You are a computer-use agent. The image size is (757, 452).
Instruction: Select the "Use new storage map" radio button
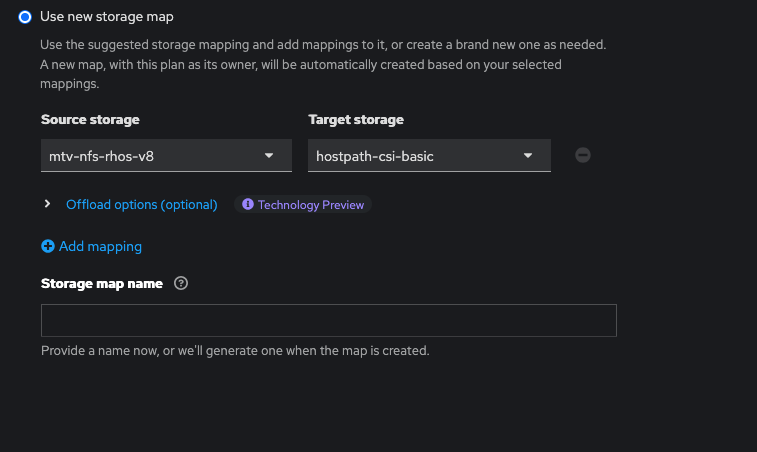coord(25,17)
